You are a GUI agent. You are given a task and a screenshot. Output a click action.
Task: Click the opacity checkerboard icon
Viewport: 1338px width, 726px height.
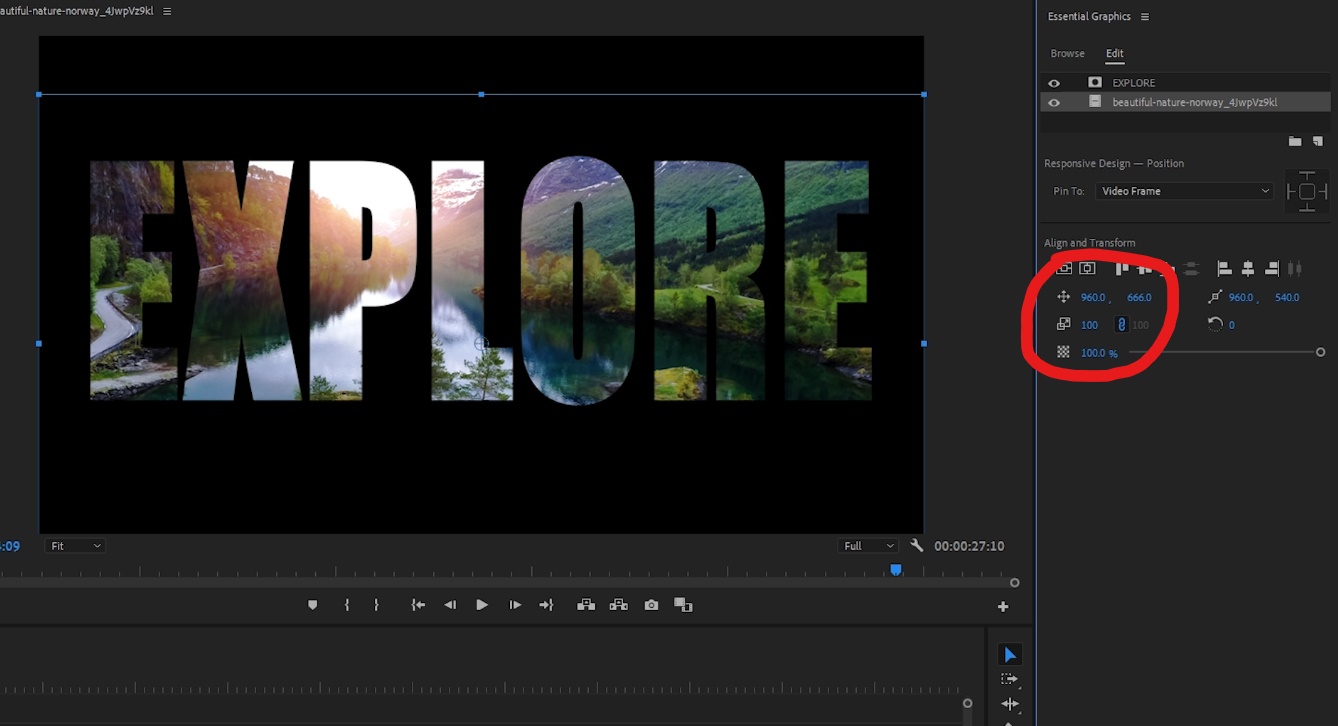(1063, 352)
